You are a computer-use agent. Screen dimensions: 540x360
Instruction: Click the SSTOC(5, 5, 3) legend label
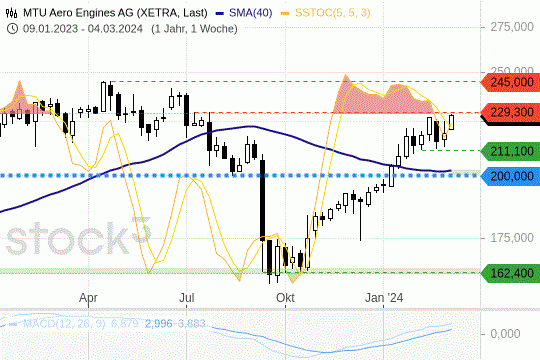pyautogui.click(x=333, y=13)
